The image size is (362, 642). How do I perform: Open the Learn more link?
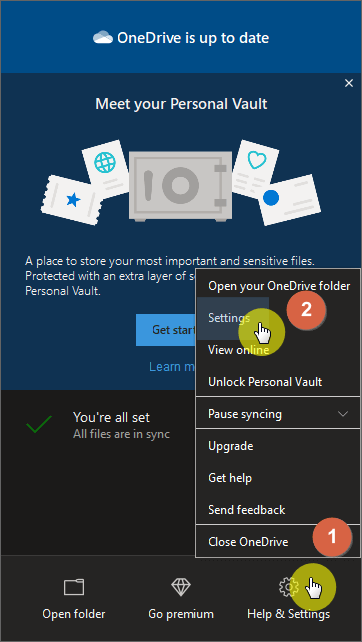[172, 366]
